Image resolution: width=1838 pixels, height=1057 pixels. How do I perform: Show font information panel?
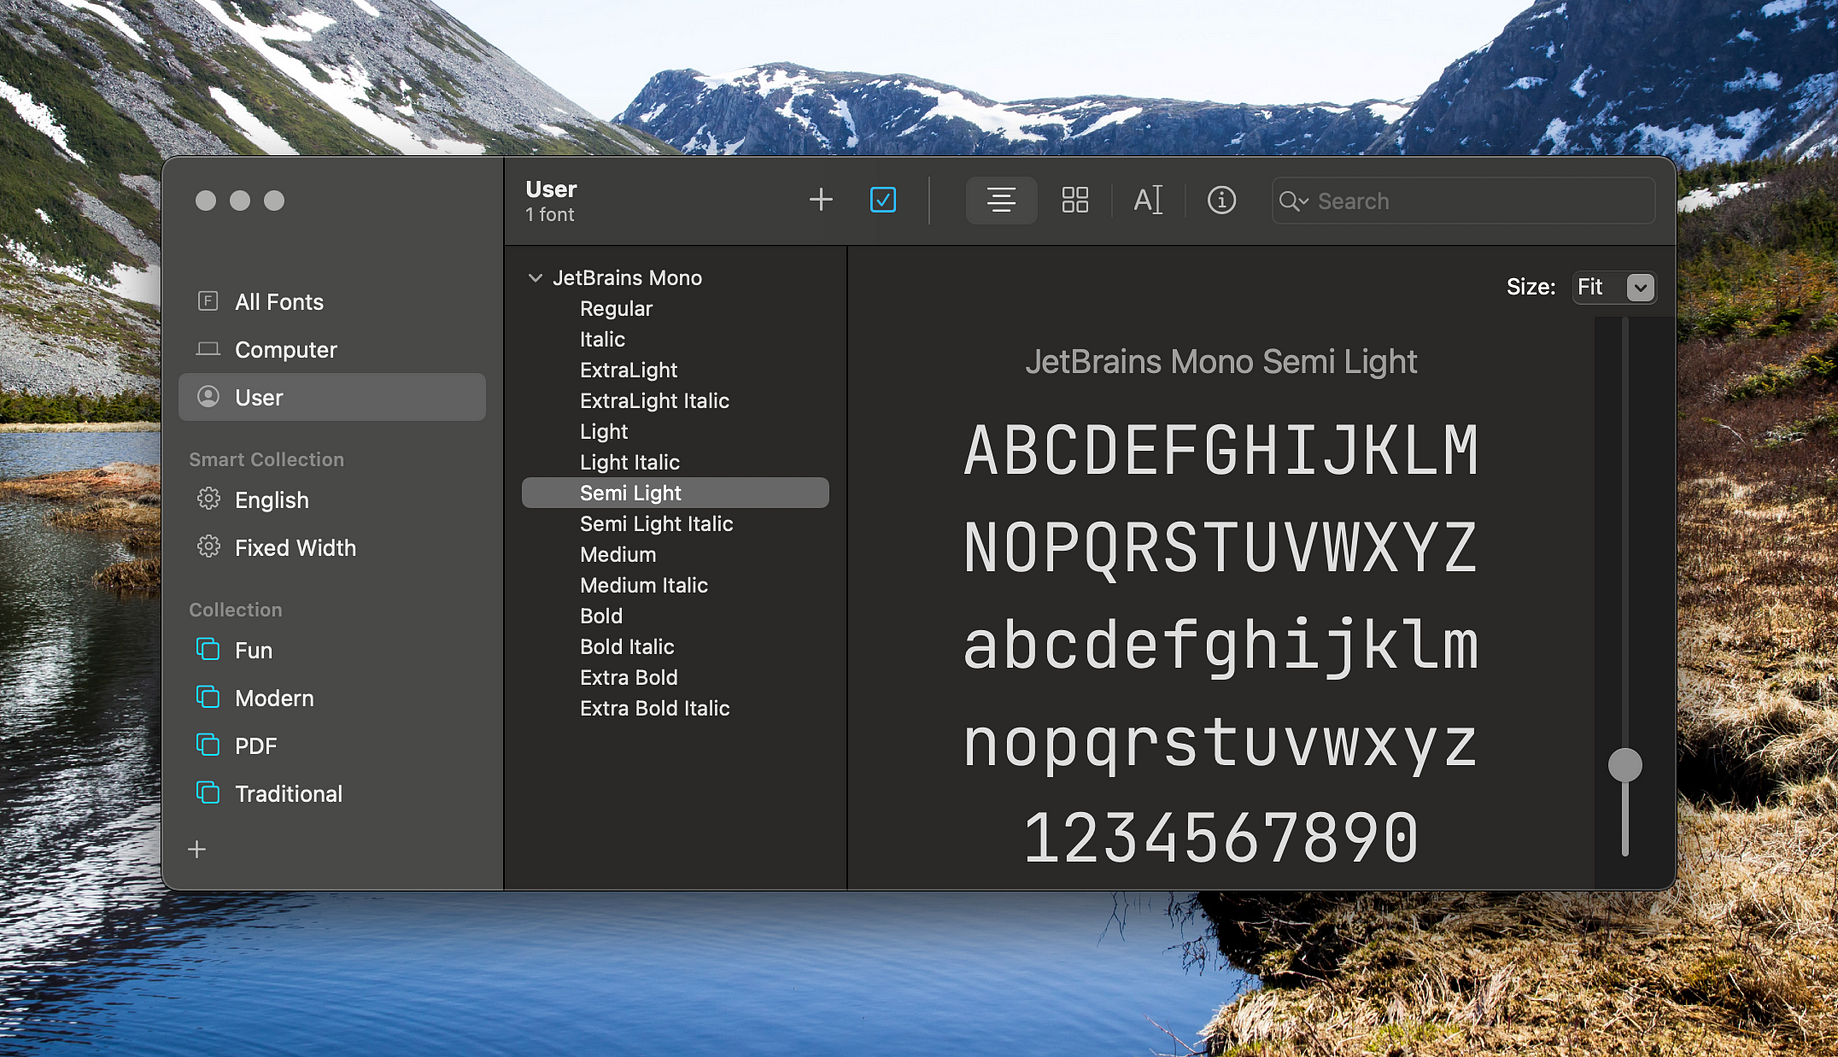pyautogui.click(x=1221, y=200)
